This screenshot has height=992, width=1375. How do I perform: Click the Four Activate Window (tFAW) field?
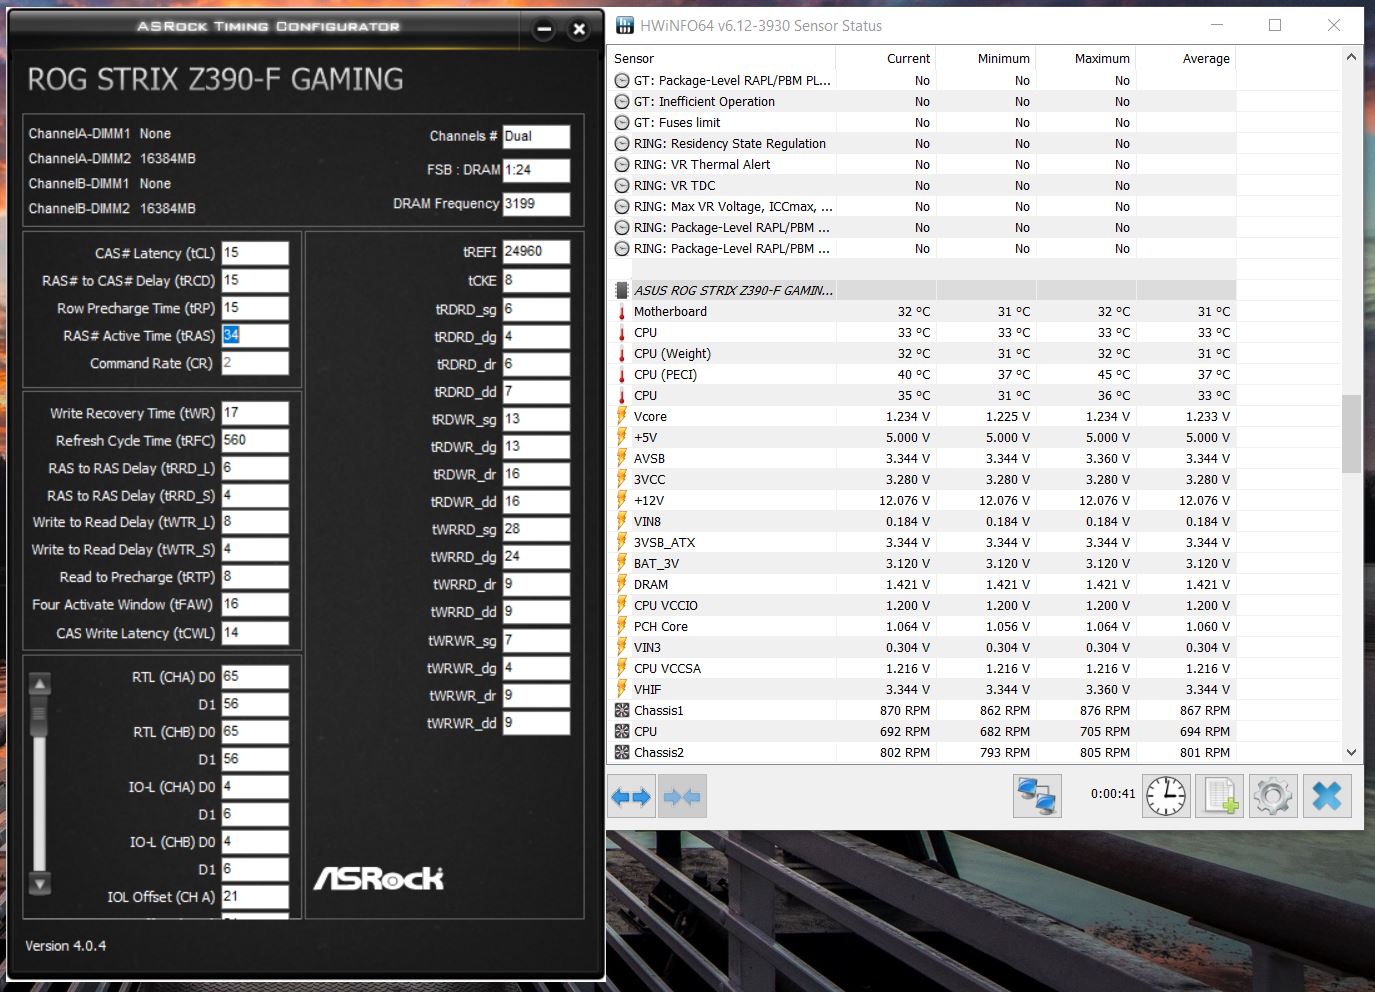(254, 604)
